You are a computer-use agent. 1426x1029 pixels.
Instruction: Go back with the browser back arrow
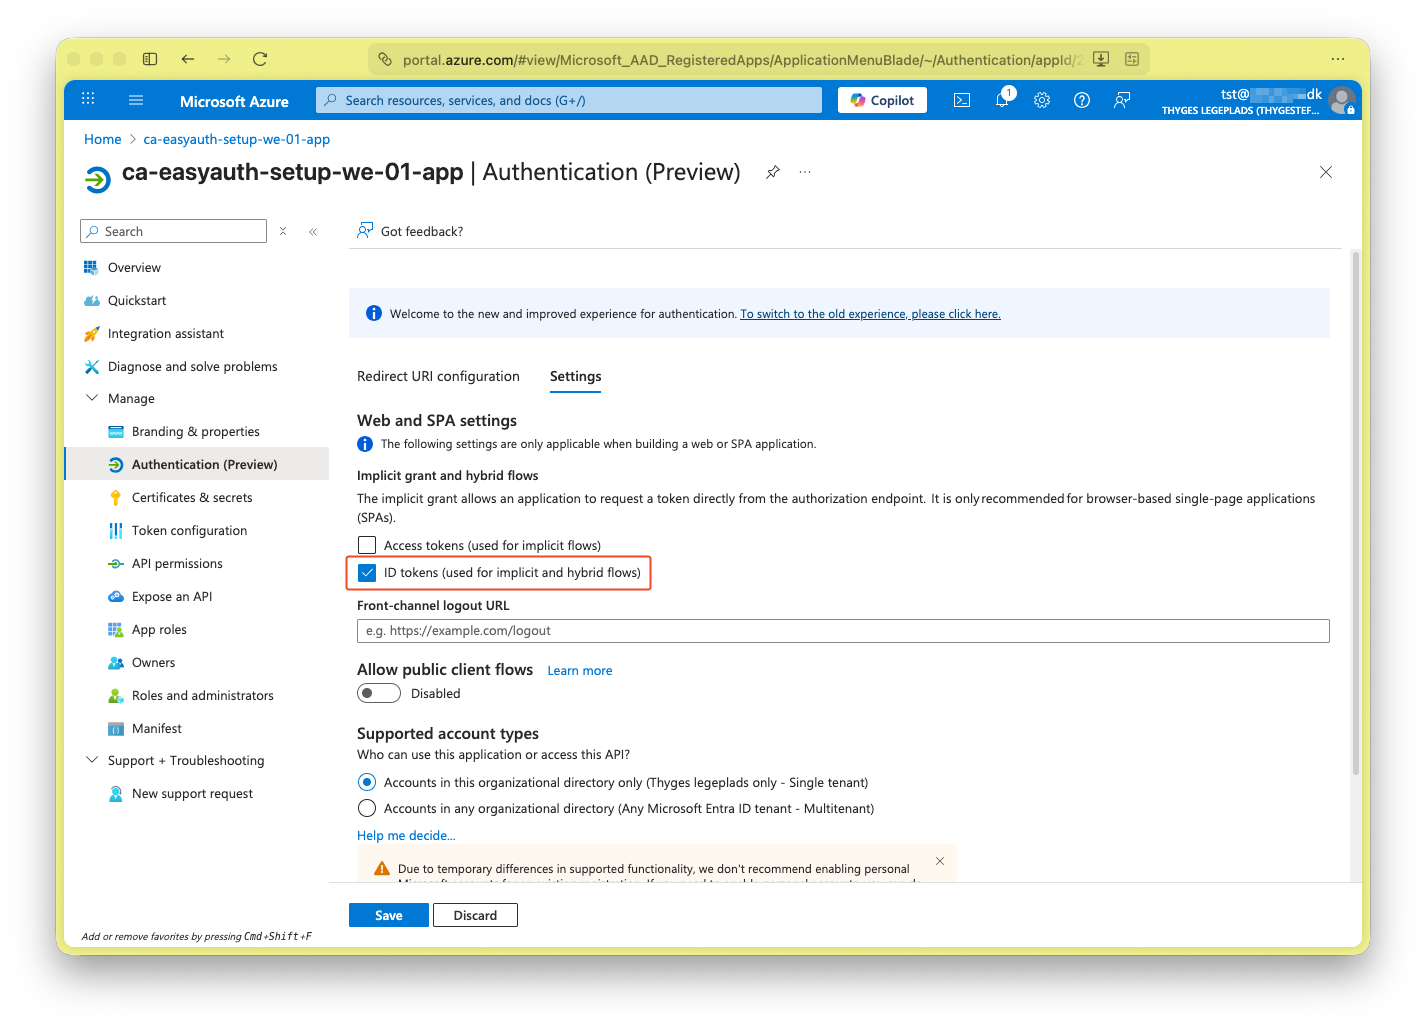188,59
